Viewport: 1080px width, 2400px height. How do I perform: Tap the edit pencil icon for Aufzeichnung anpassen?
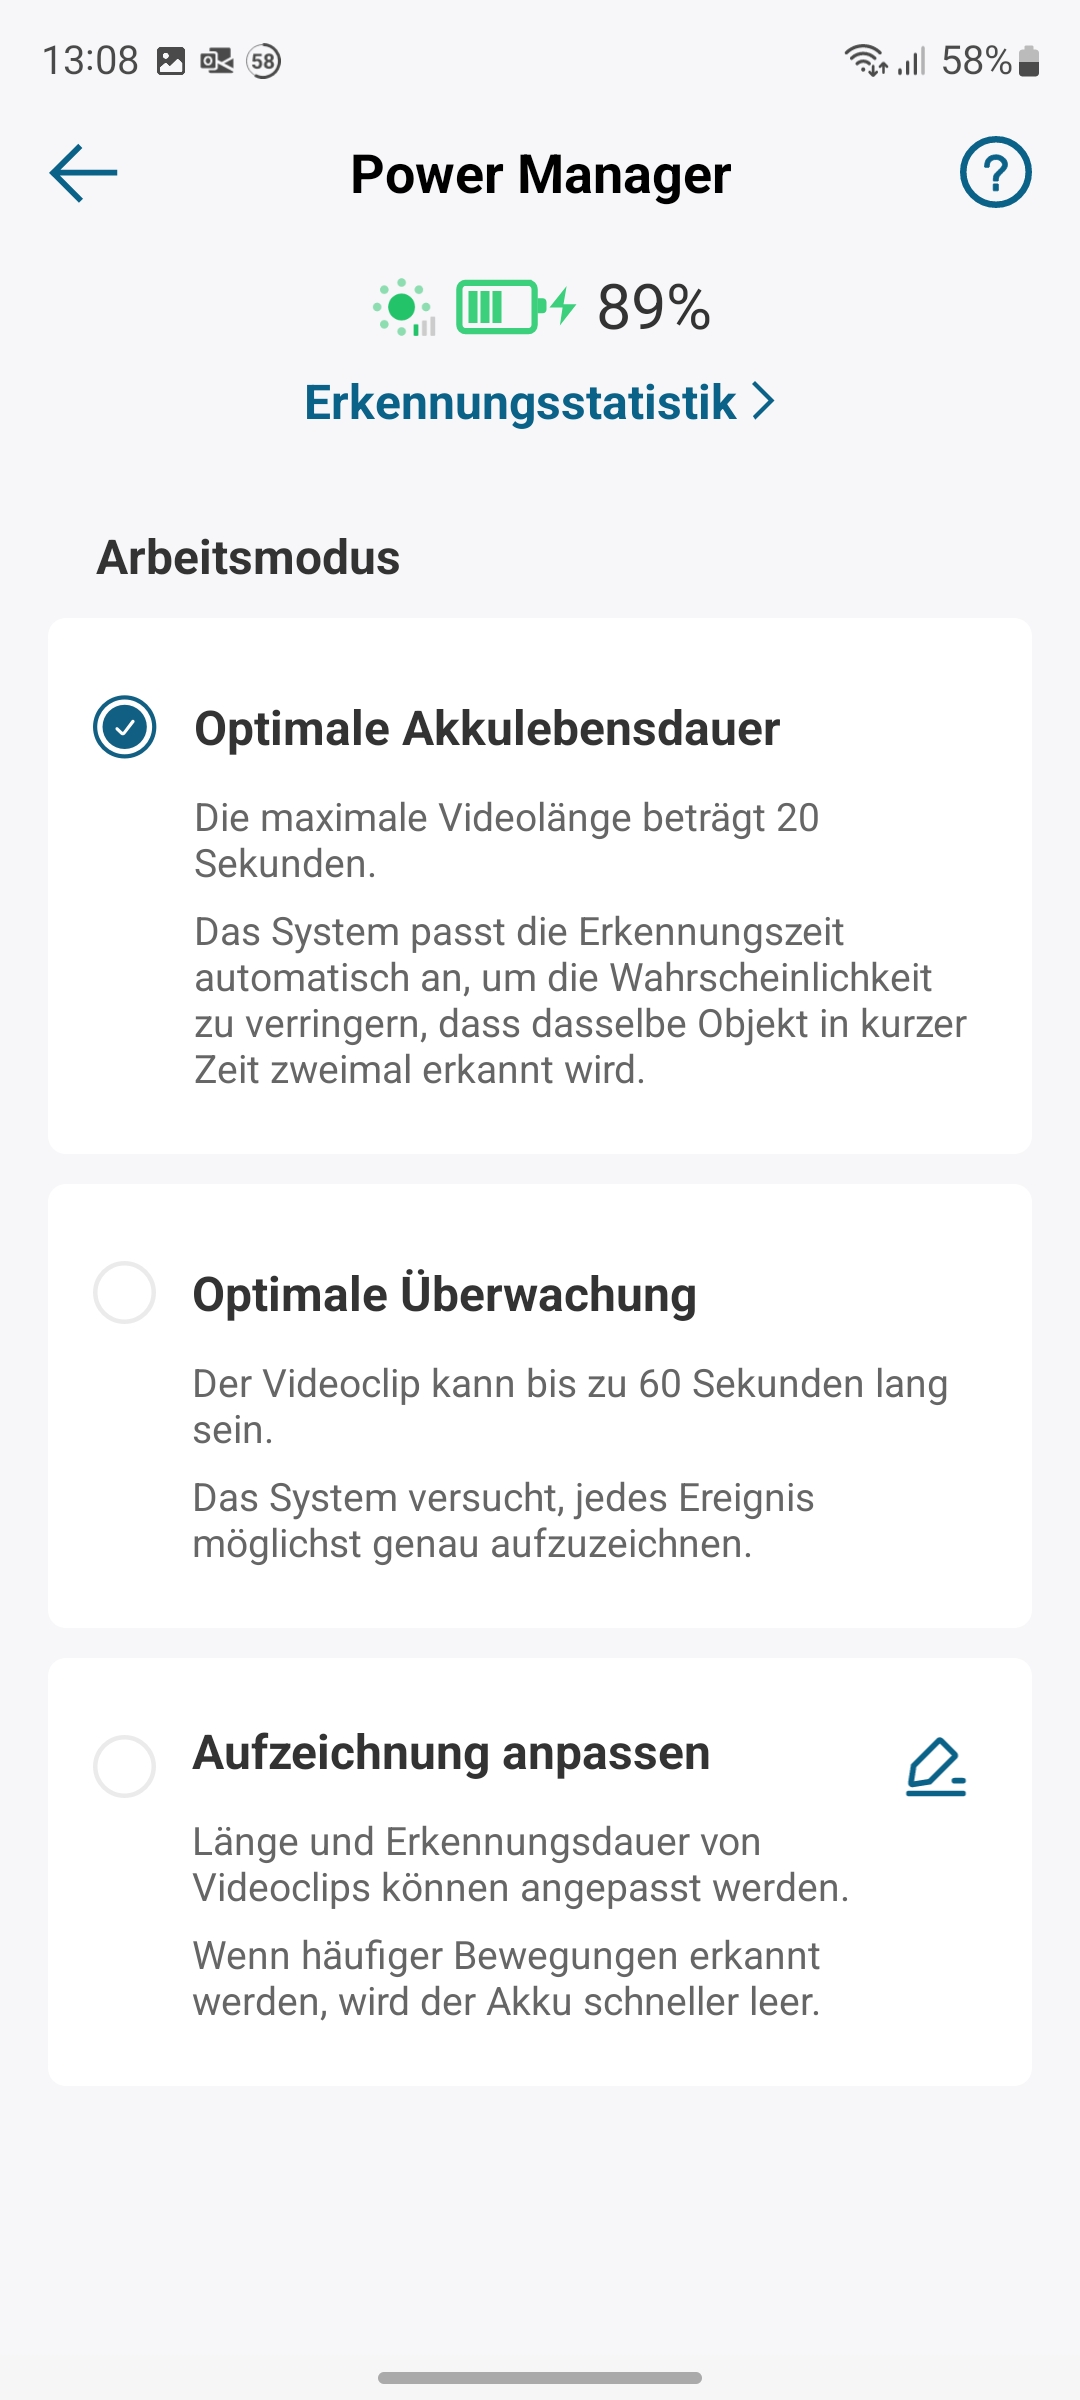(936, 1768)
